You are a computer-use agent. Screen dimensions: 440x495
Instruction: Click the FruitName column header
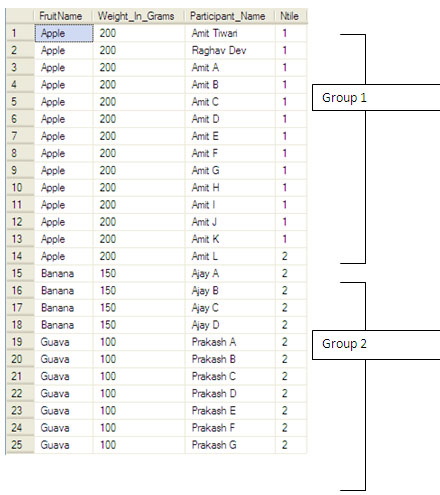click(63, 16)
